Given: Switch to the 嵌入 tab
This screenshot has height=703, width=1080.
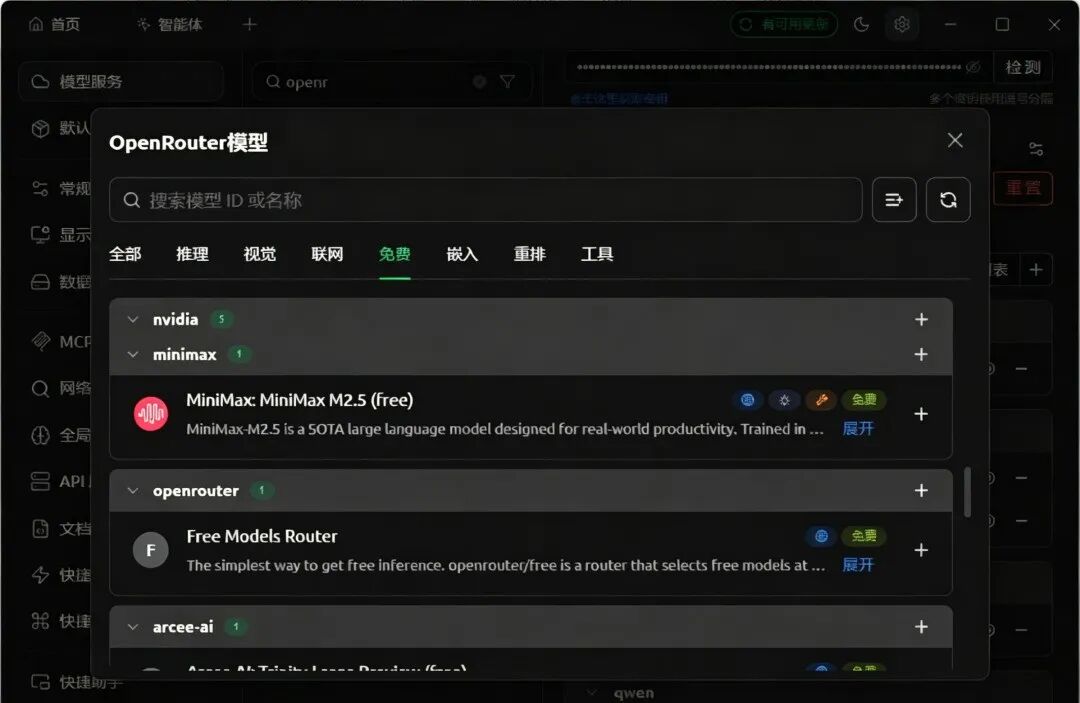Looking at the screenshot, I should [x=462, y=254].
